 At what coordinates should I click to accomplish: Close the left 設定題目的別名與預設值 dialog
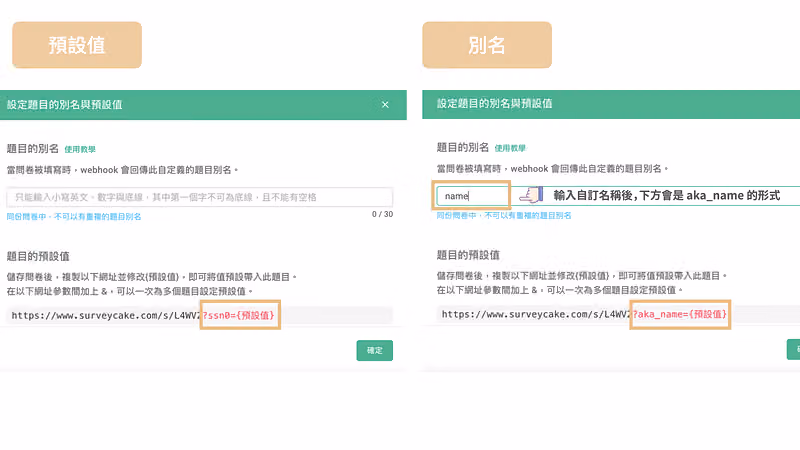coord(385,105)
